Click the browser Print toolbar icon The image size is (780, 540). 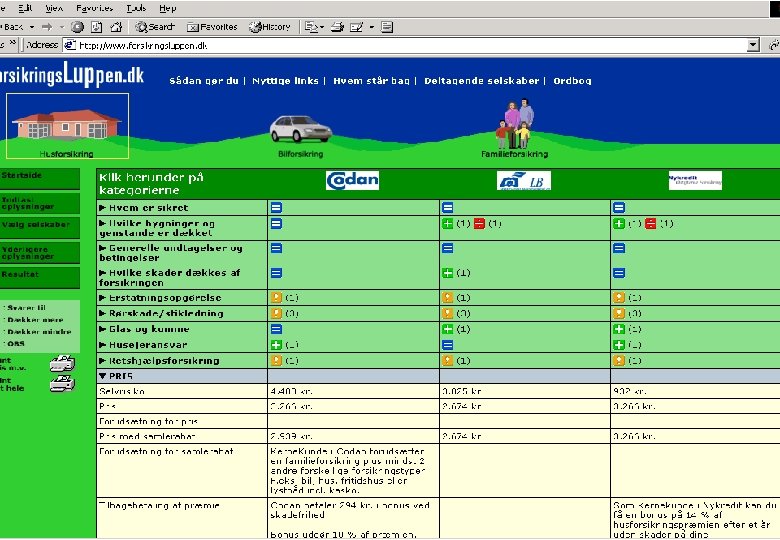[337, 27]
